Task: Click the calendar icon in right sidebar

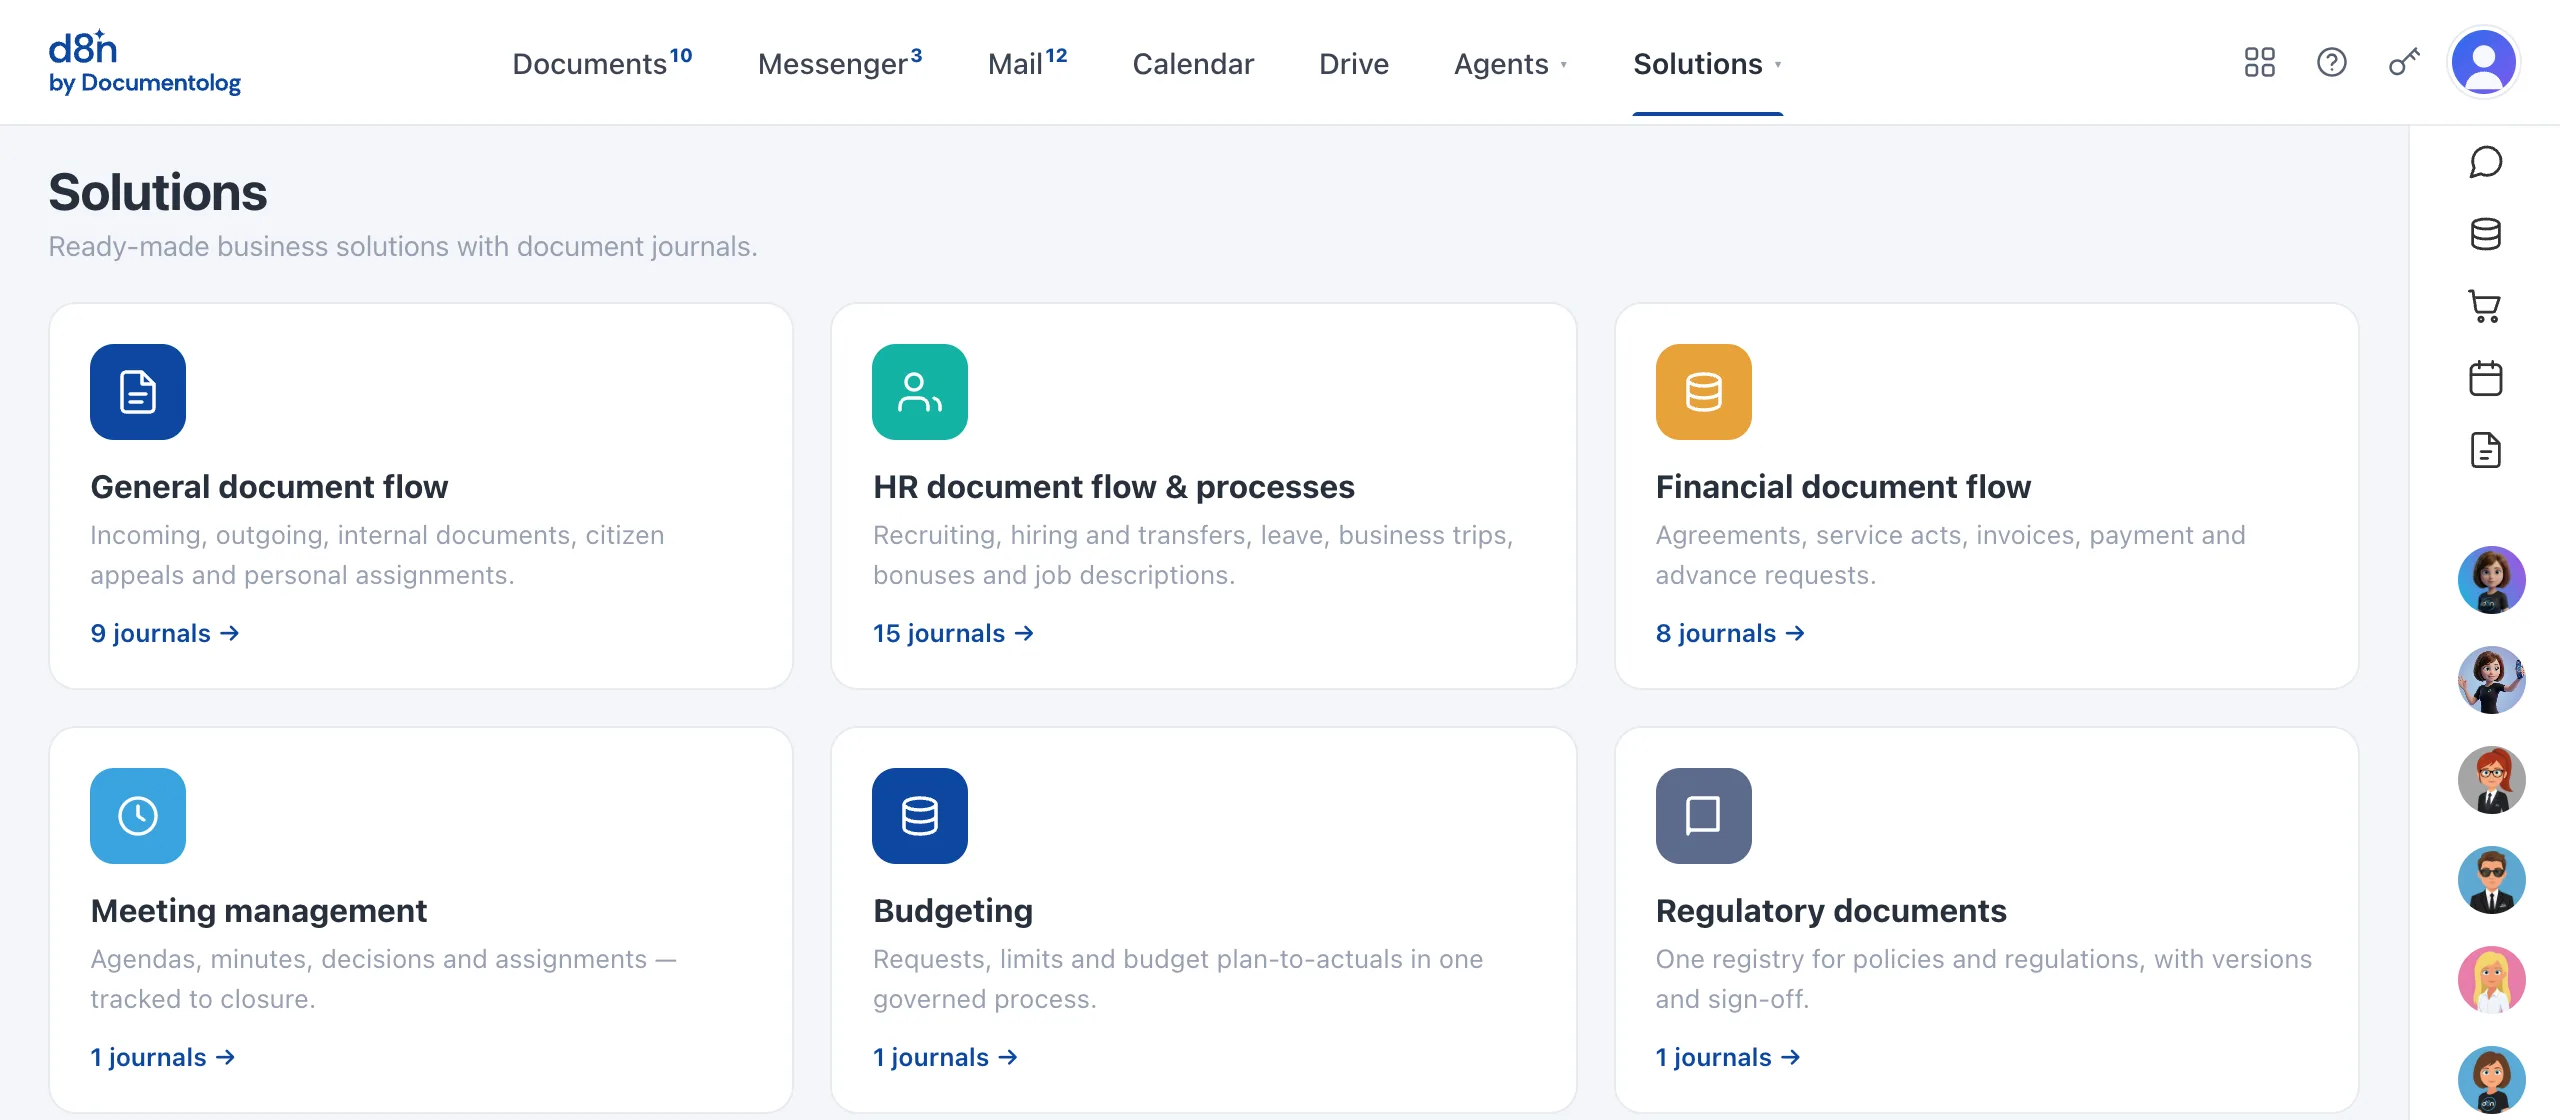Action: (x=2485, y=378)
